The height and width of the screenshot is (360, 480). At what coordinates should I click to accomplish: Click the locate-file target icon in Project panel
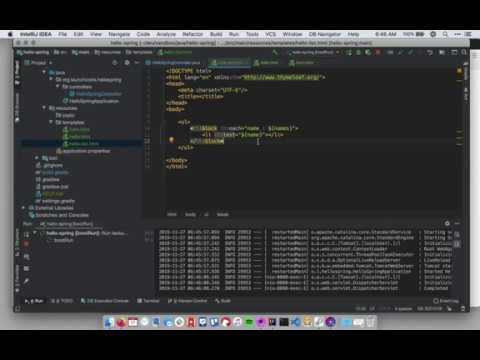(x=115, y=63)
